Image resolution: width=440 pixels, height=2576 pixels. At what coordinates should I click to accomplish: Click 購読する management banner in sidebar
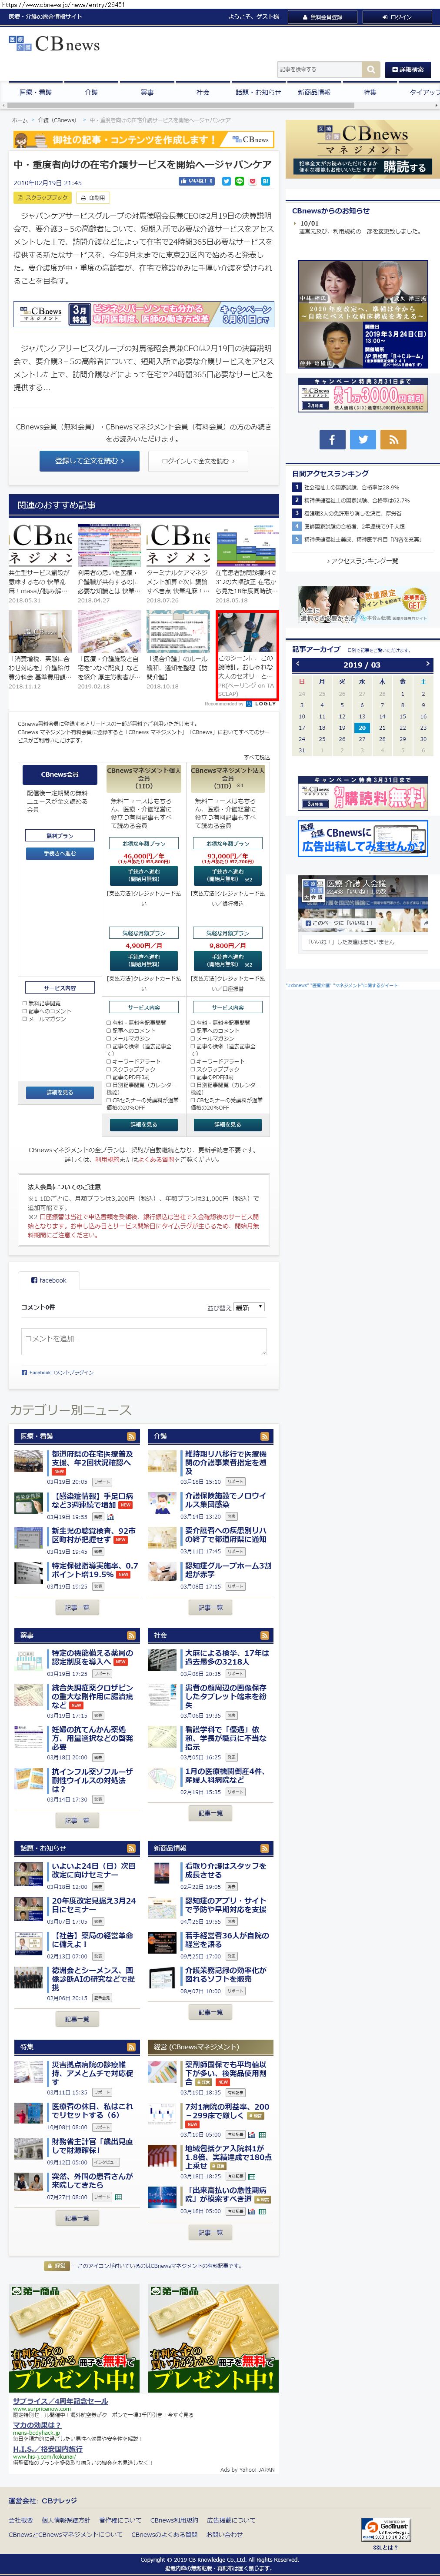(x=363, y=149)
